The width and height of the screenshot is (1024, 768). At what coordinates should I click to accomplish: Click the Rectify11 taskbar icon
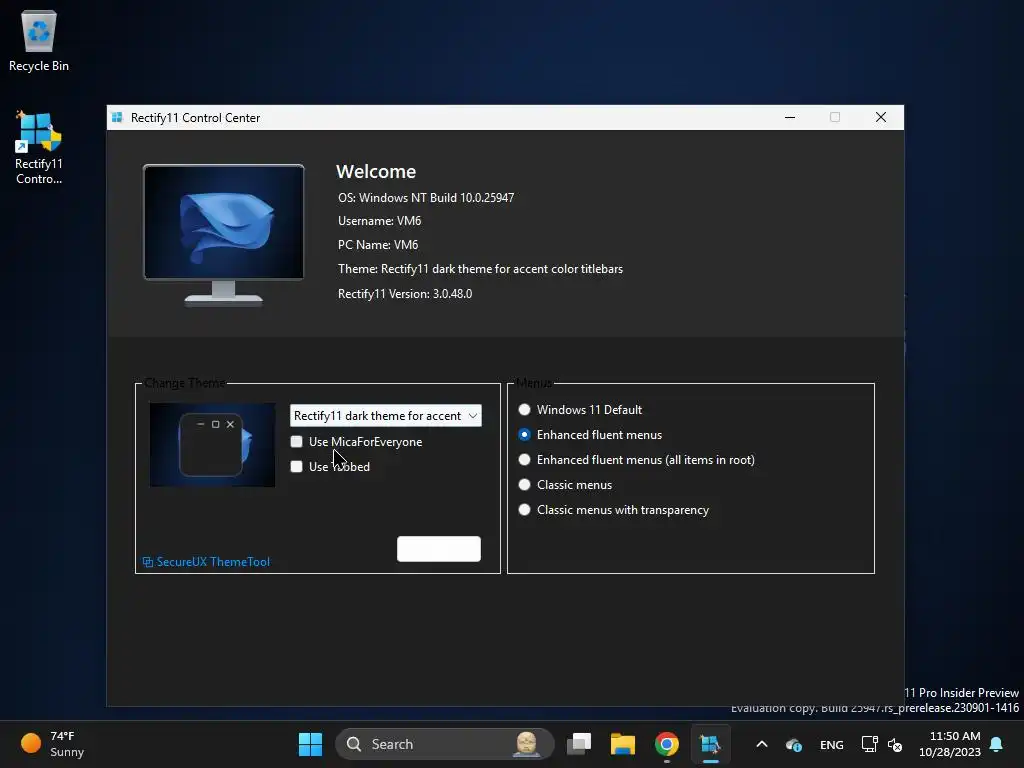click(710, 744)
